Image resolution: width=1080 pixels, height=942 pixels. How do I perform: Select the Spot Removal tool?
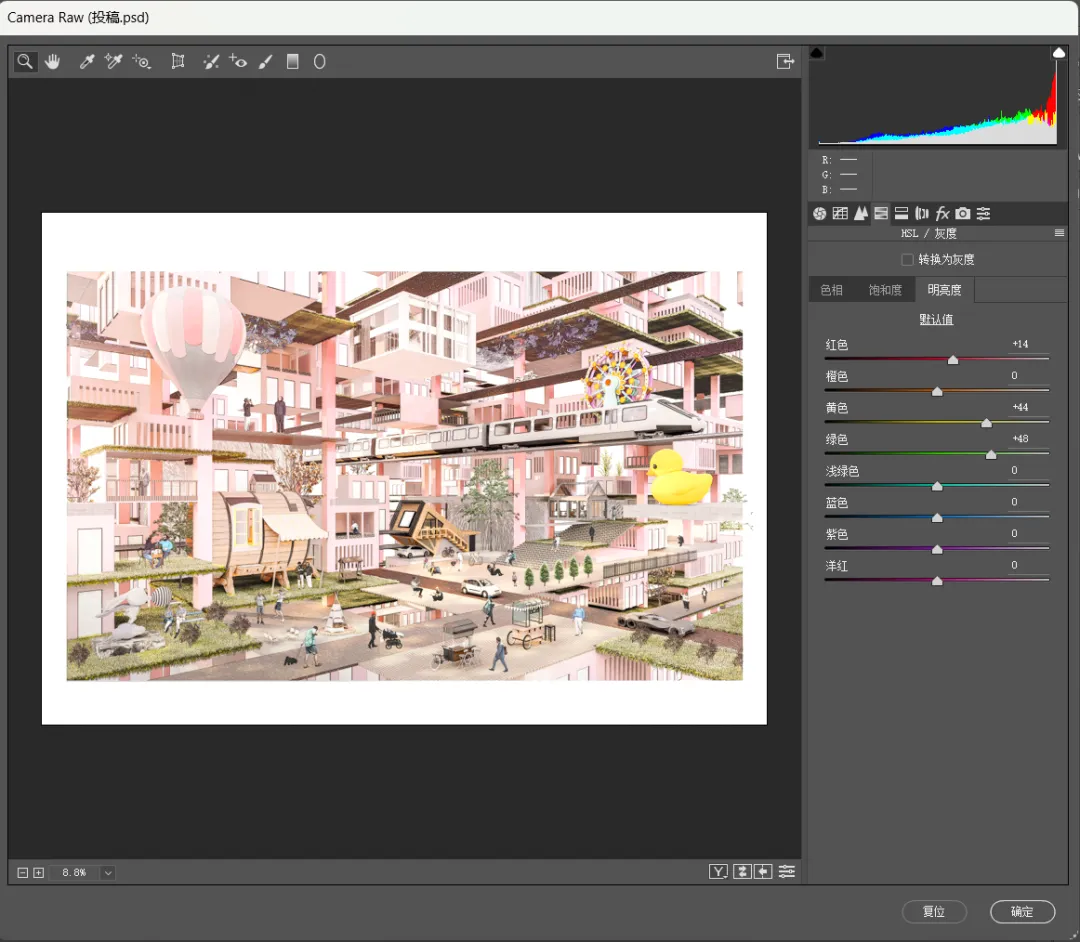[211, 62]
